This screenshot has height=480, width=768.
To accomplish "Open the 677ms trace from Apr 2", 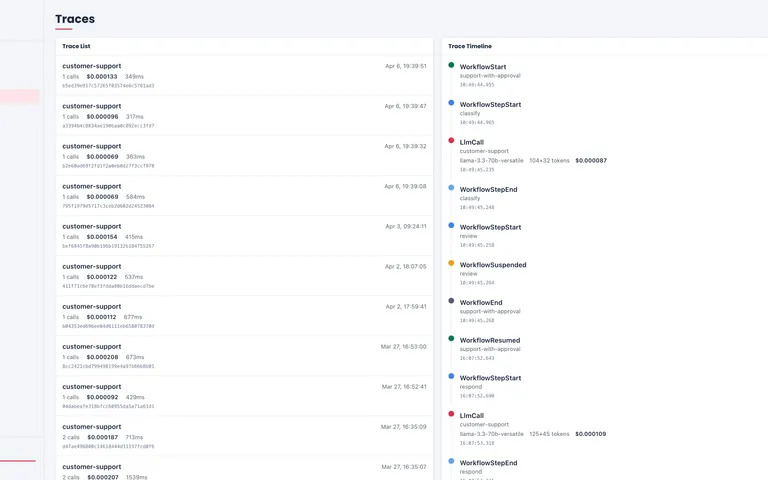I will point(244,315).
